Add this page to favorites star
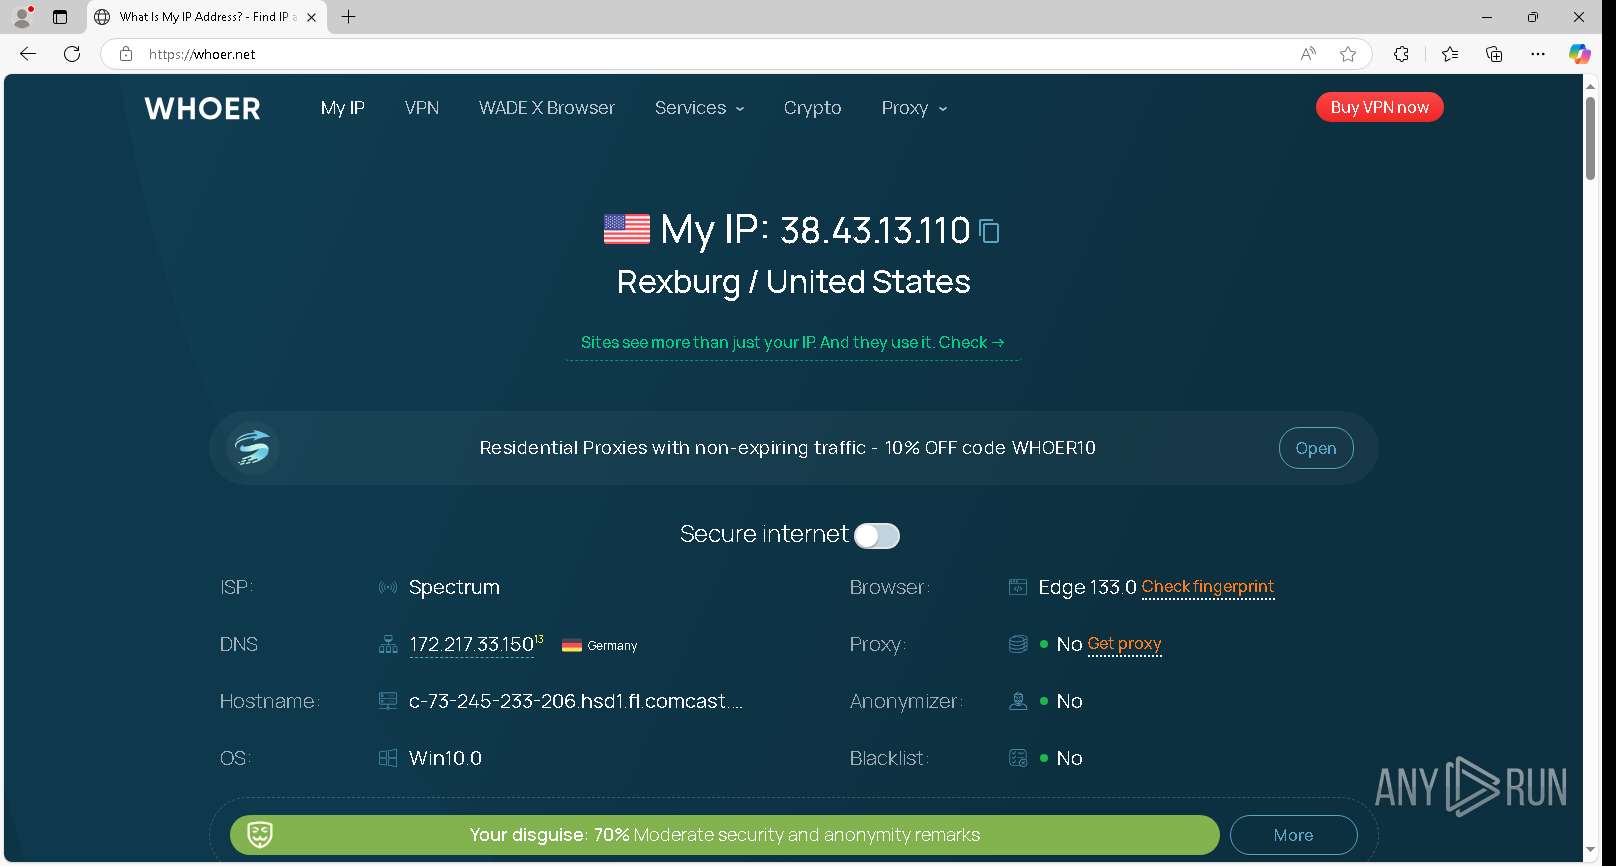Viewport: 1616px width, 866px height. pos(1348,54)
